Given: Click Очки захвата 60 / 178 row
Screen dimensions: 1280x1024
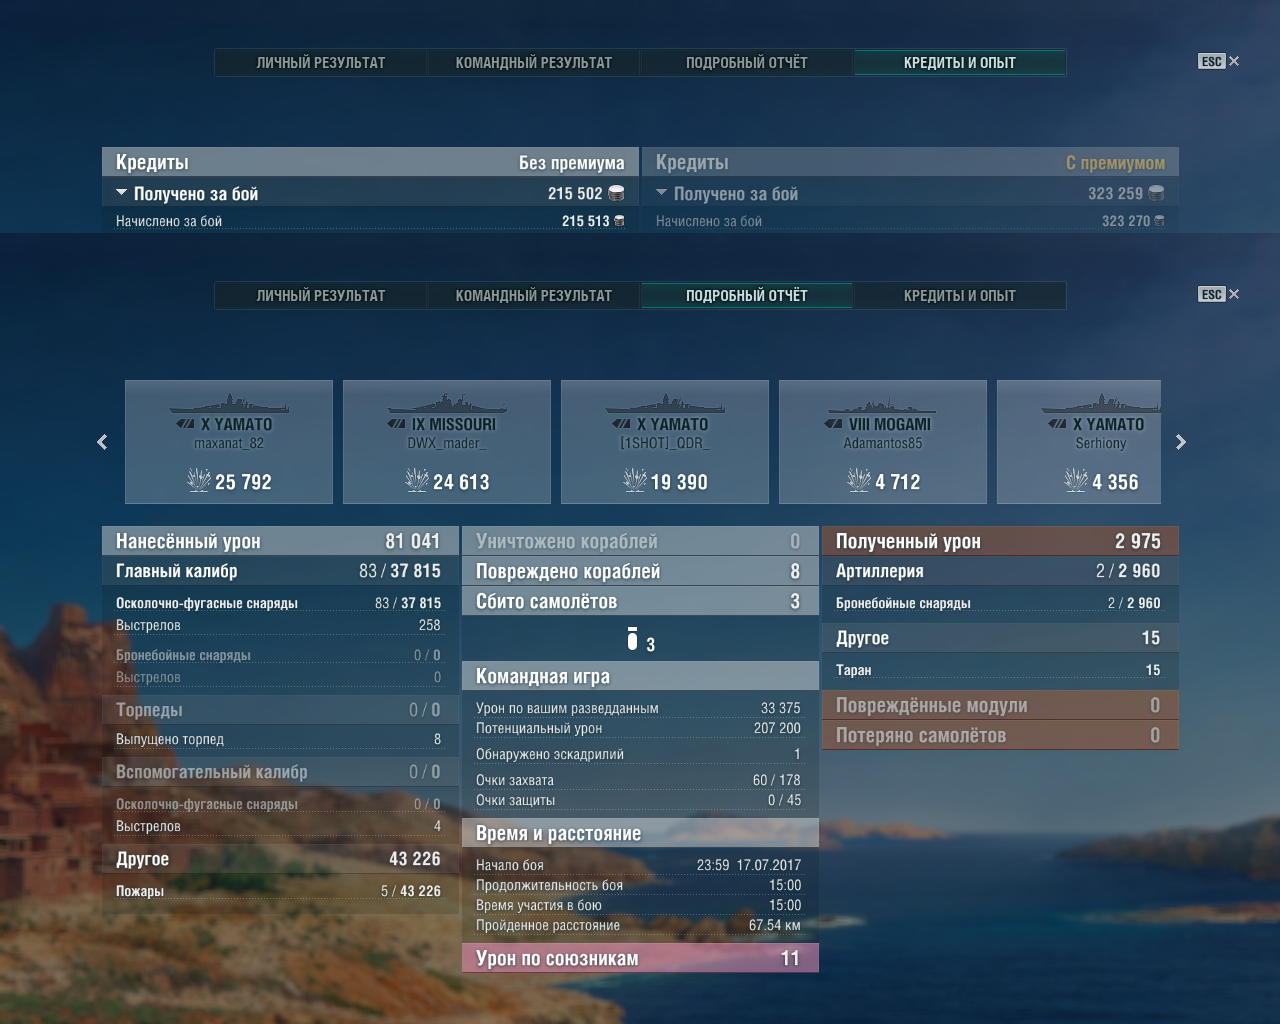Looking at the screenshot, I should click(x=638, y=780).
